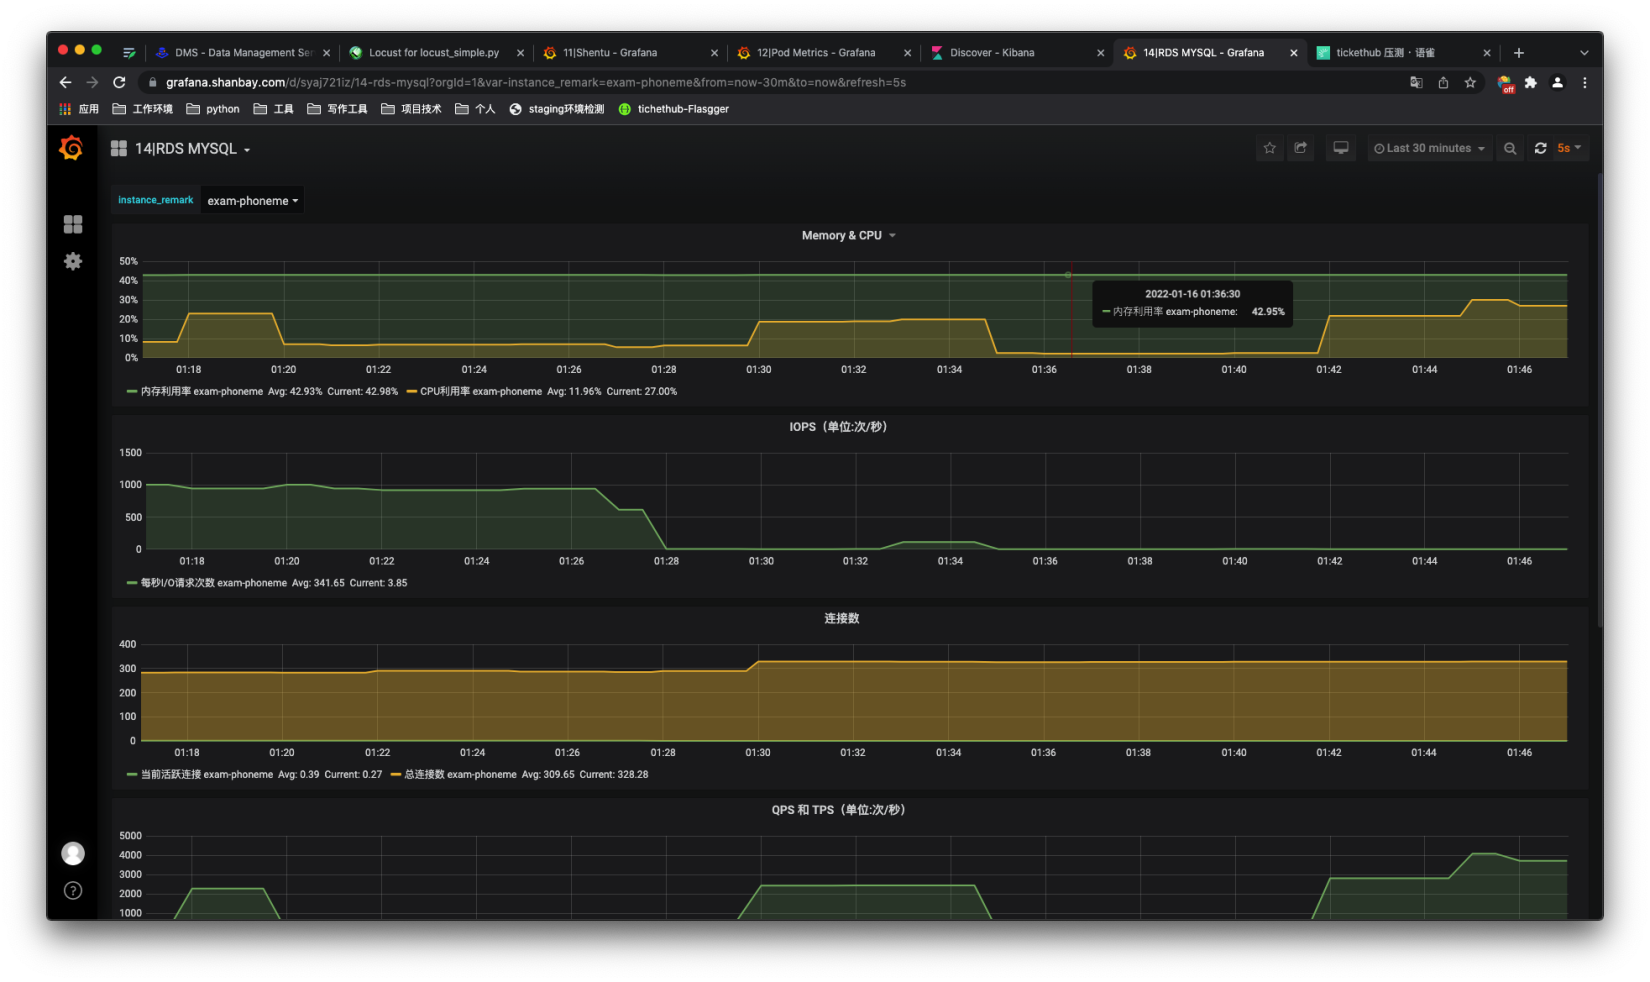Open the 5s refresh interval dropdown
This screenshot has width=1650, height=982.
click(1568, 148)
